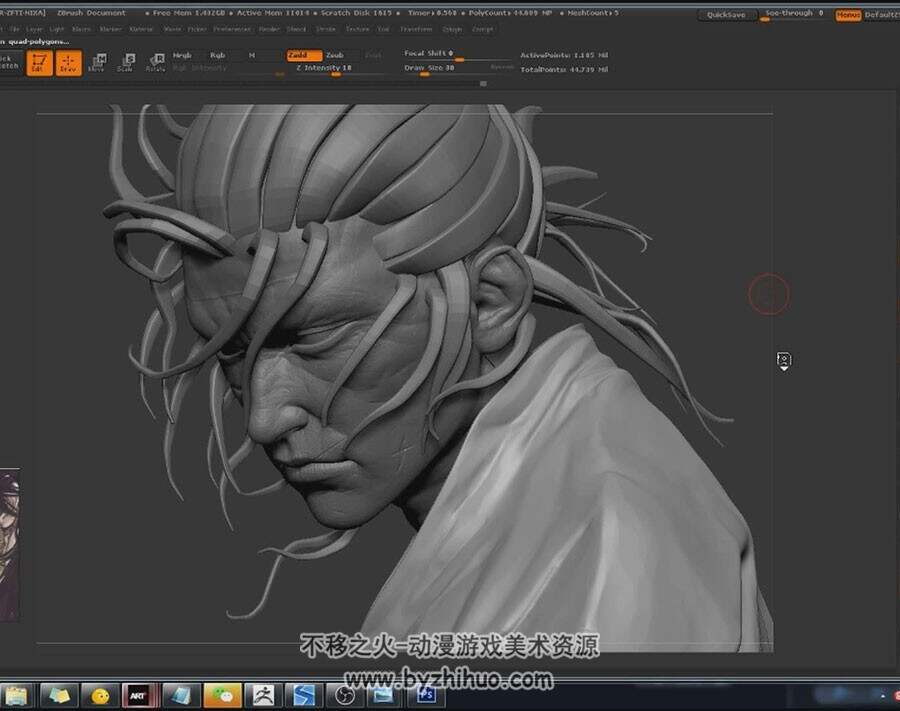Open the Render menu
Viewport: 900px width, 711px height.
pyautogui.click(x=269, y=29)
